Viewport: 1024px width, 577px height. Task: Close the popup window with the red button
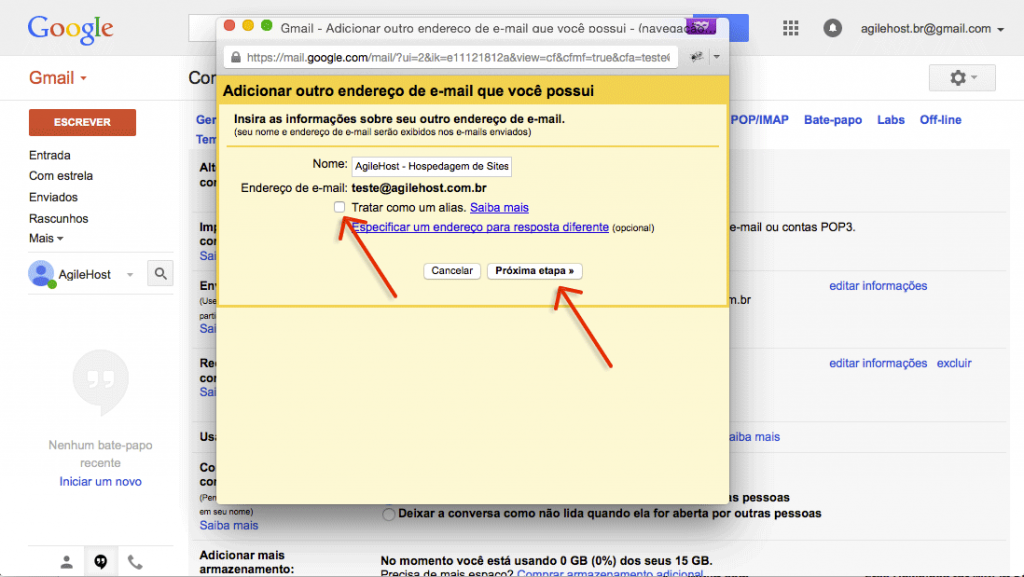(x=229, y=25)
